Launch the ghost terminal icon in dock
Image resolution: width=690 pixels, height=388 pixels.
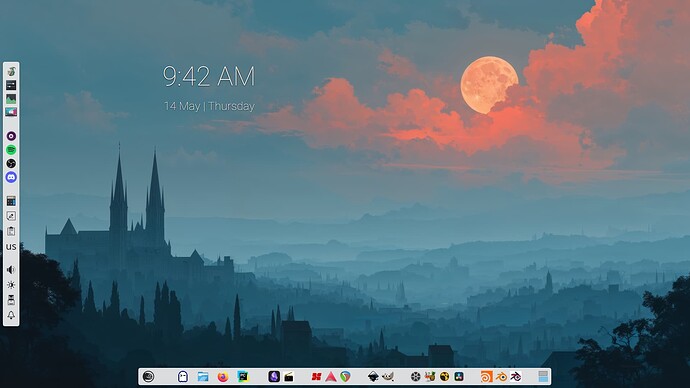coord(183,377)
